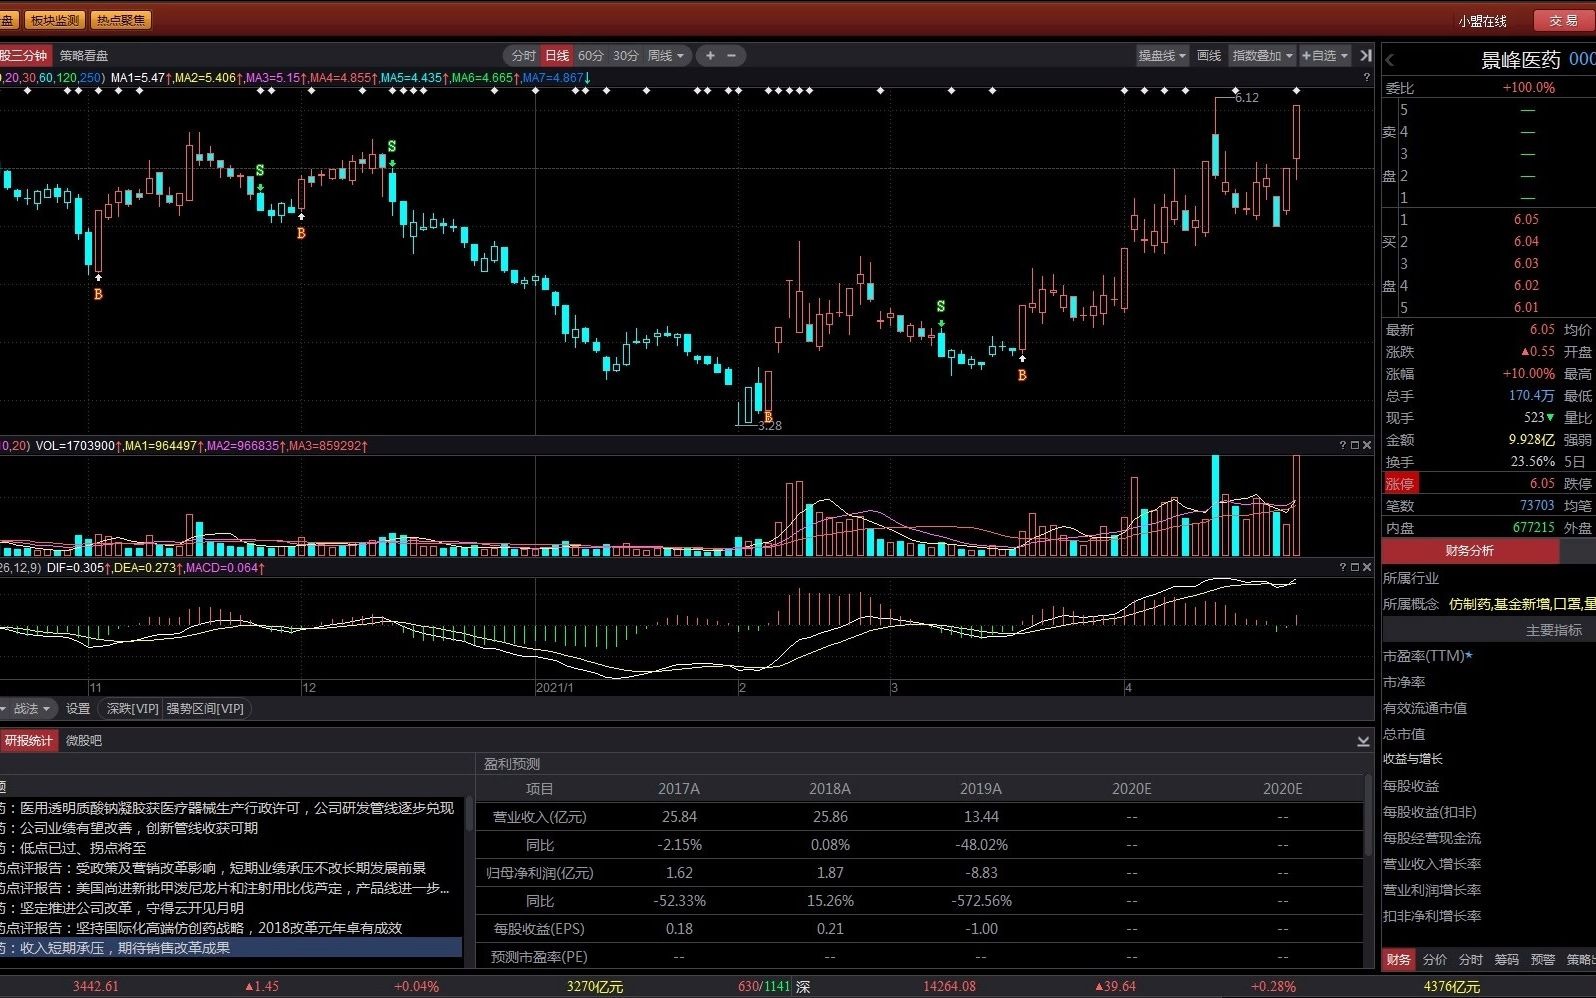
Task: Collapse the right panel with arrow icon
Action: pyautogui.click(x=1365, y=56)
